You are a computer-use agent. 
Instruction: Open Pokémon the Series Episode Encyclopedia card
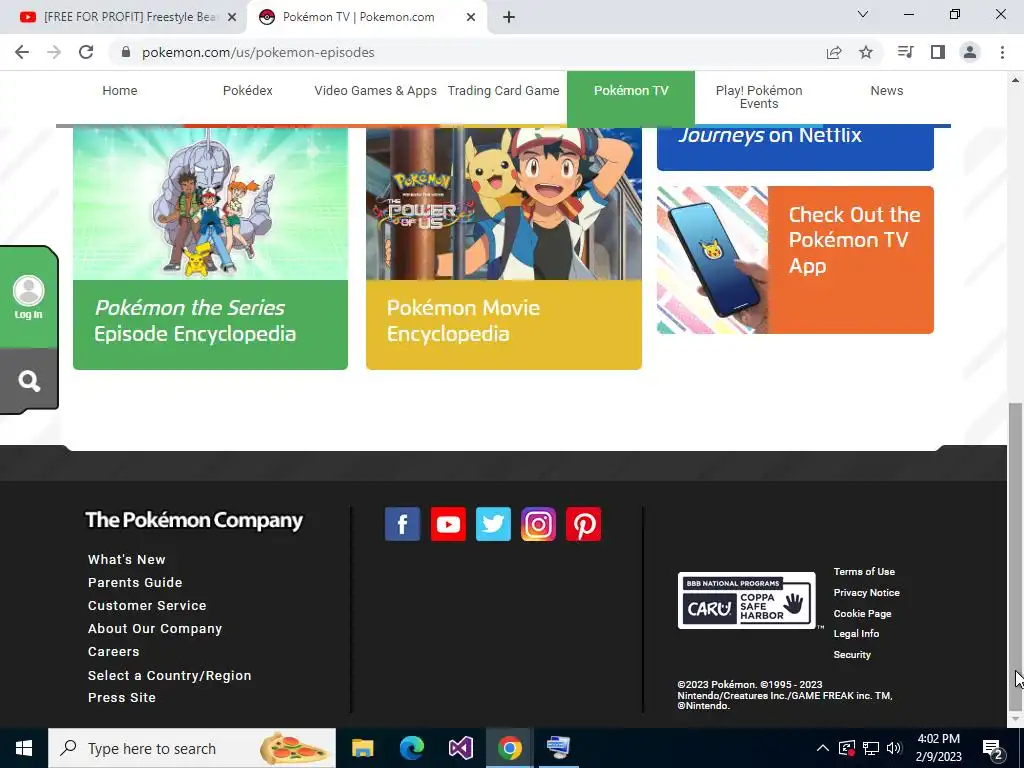pos(210,249)
